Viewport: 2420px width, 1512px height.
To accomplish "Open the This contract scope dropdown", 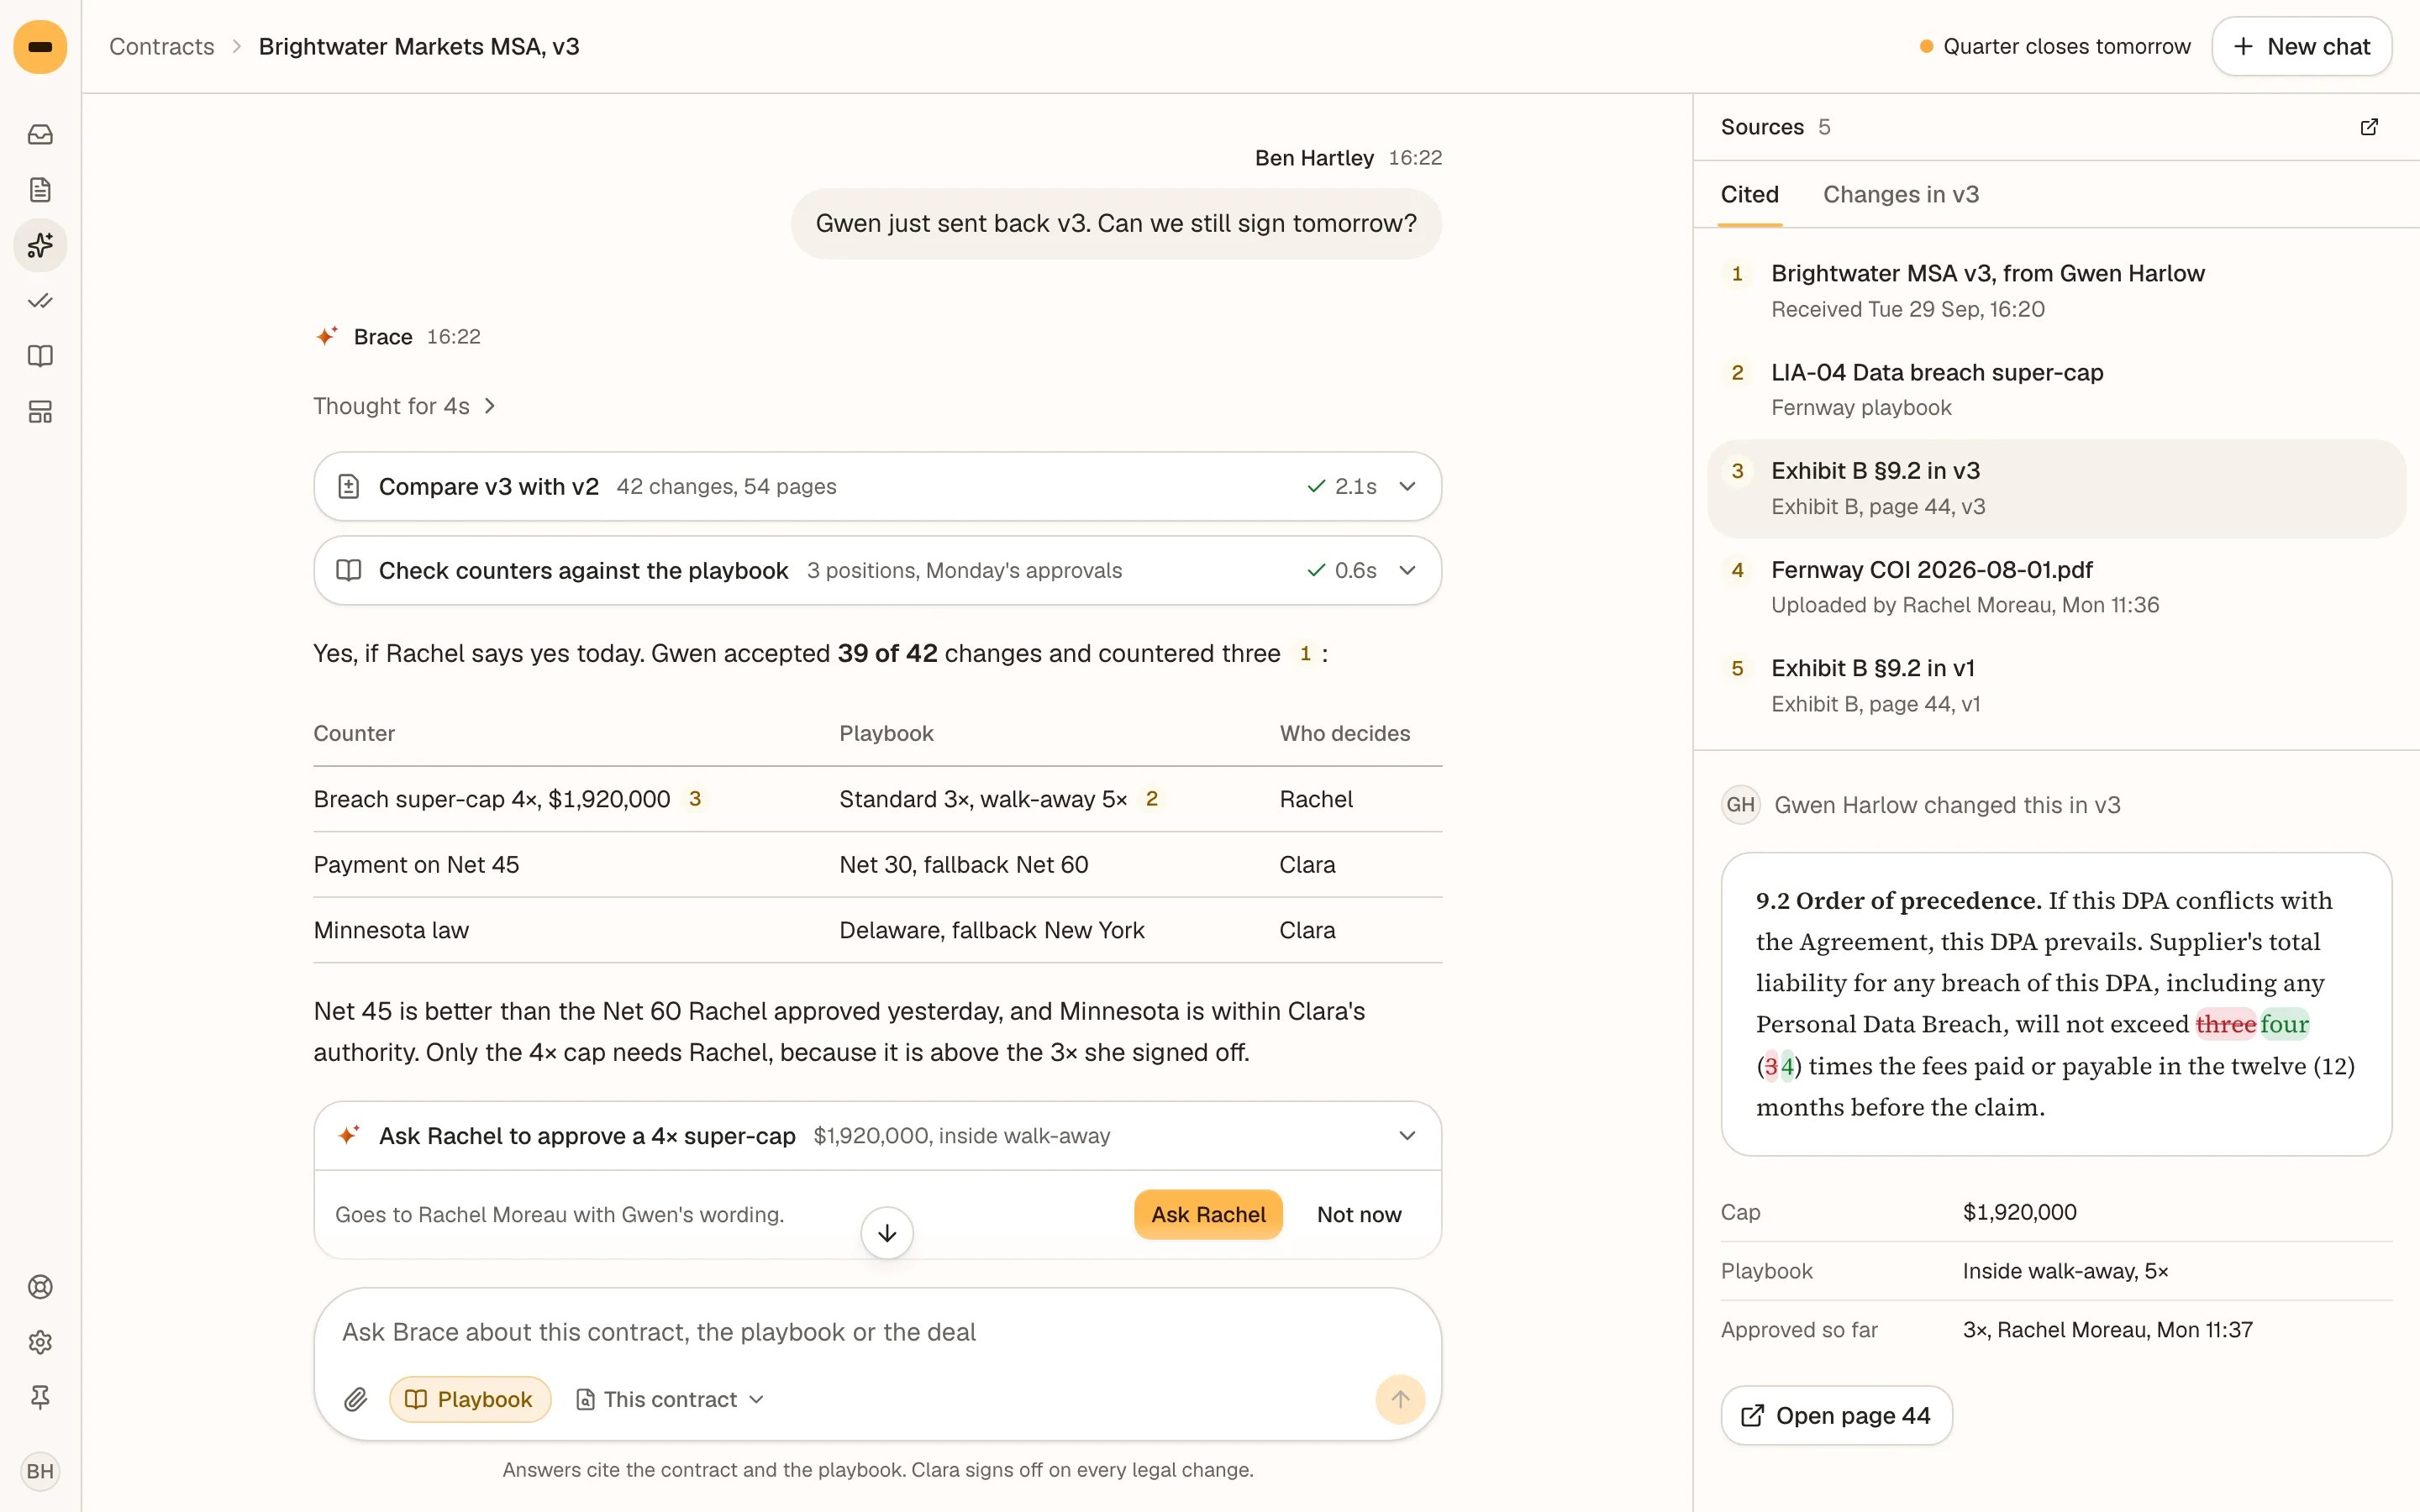I will [670, 1399].
